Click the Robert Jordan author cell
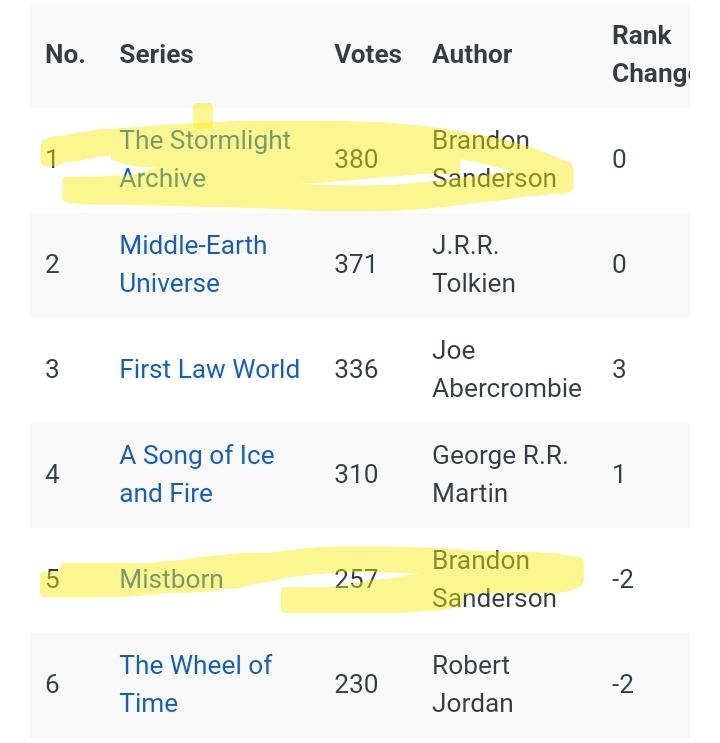720x743 pixels. pos(472,684)
